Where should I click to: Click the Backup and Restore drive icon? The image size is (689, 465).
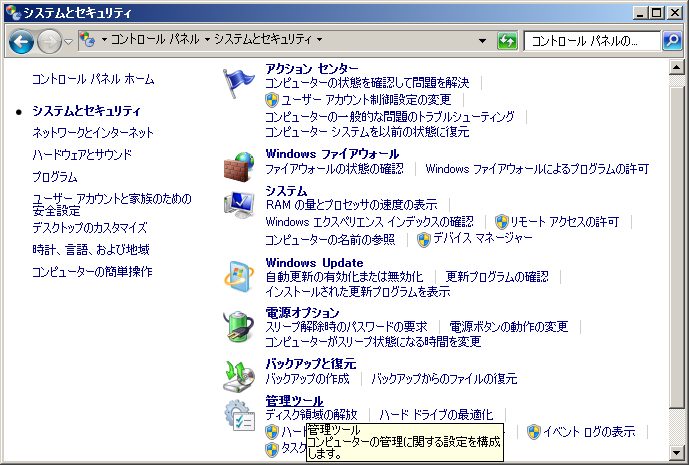click(239, 376)
